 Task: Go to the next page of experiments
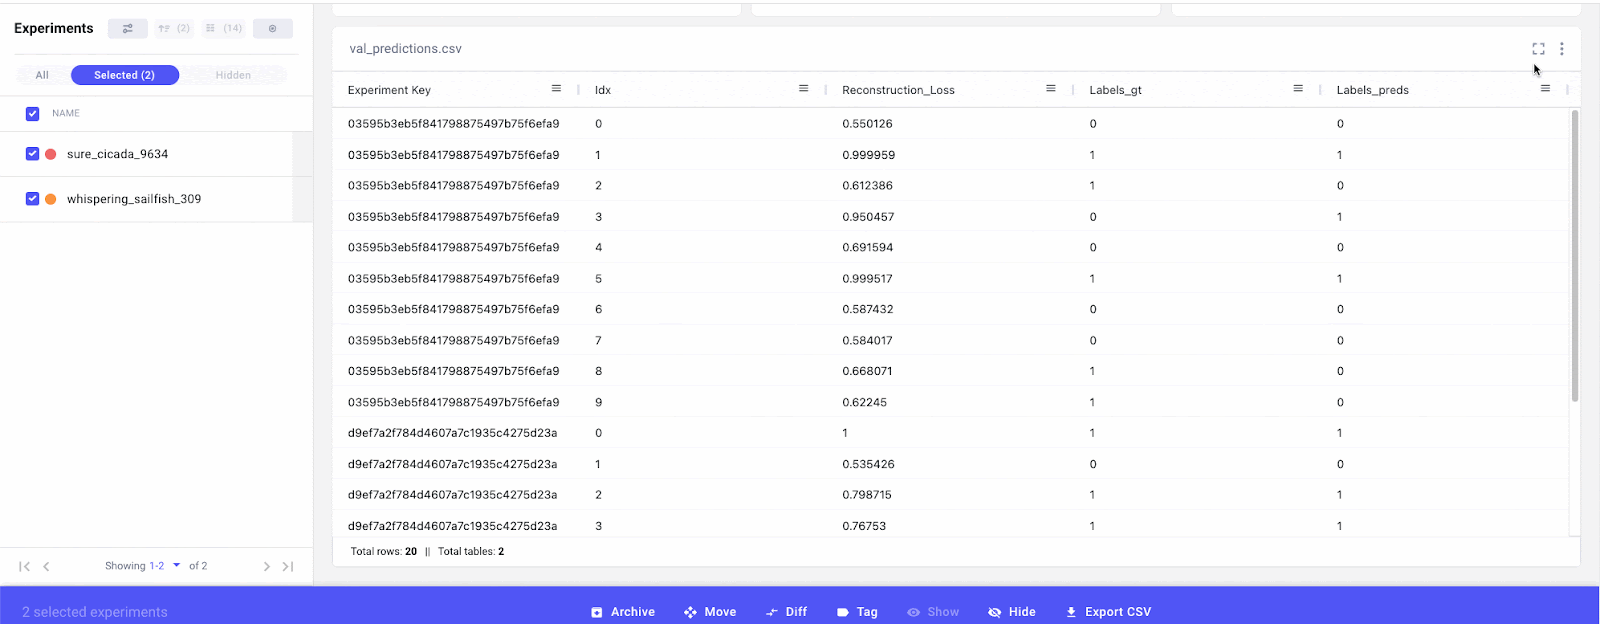pos(266,566)
